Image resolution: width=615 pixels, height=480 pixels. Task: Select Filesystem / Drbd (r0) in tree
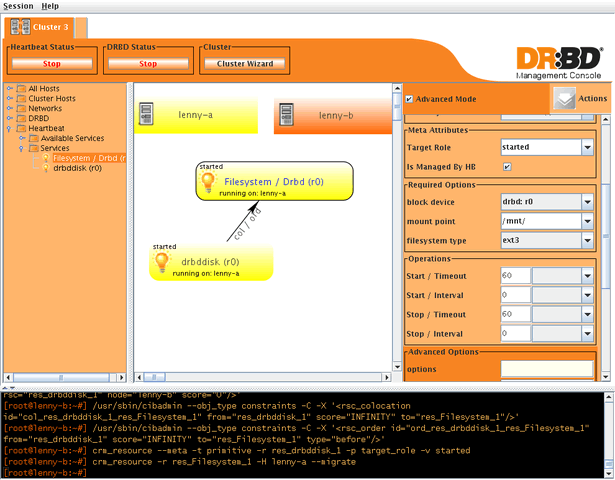point(89,158)
